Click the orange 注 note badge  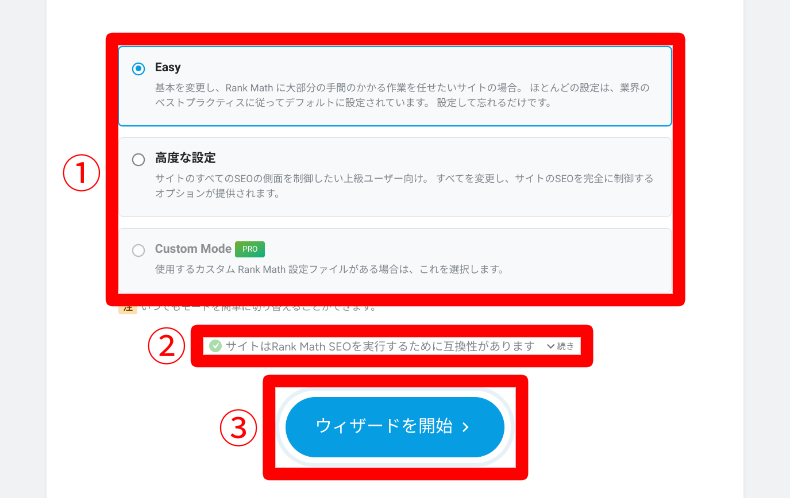click(128, 308)
